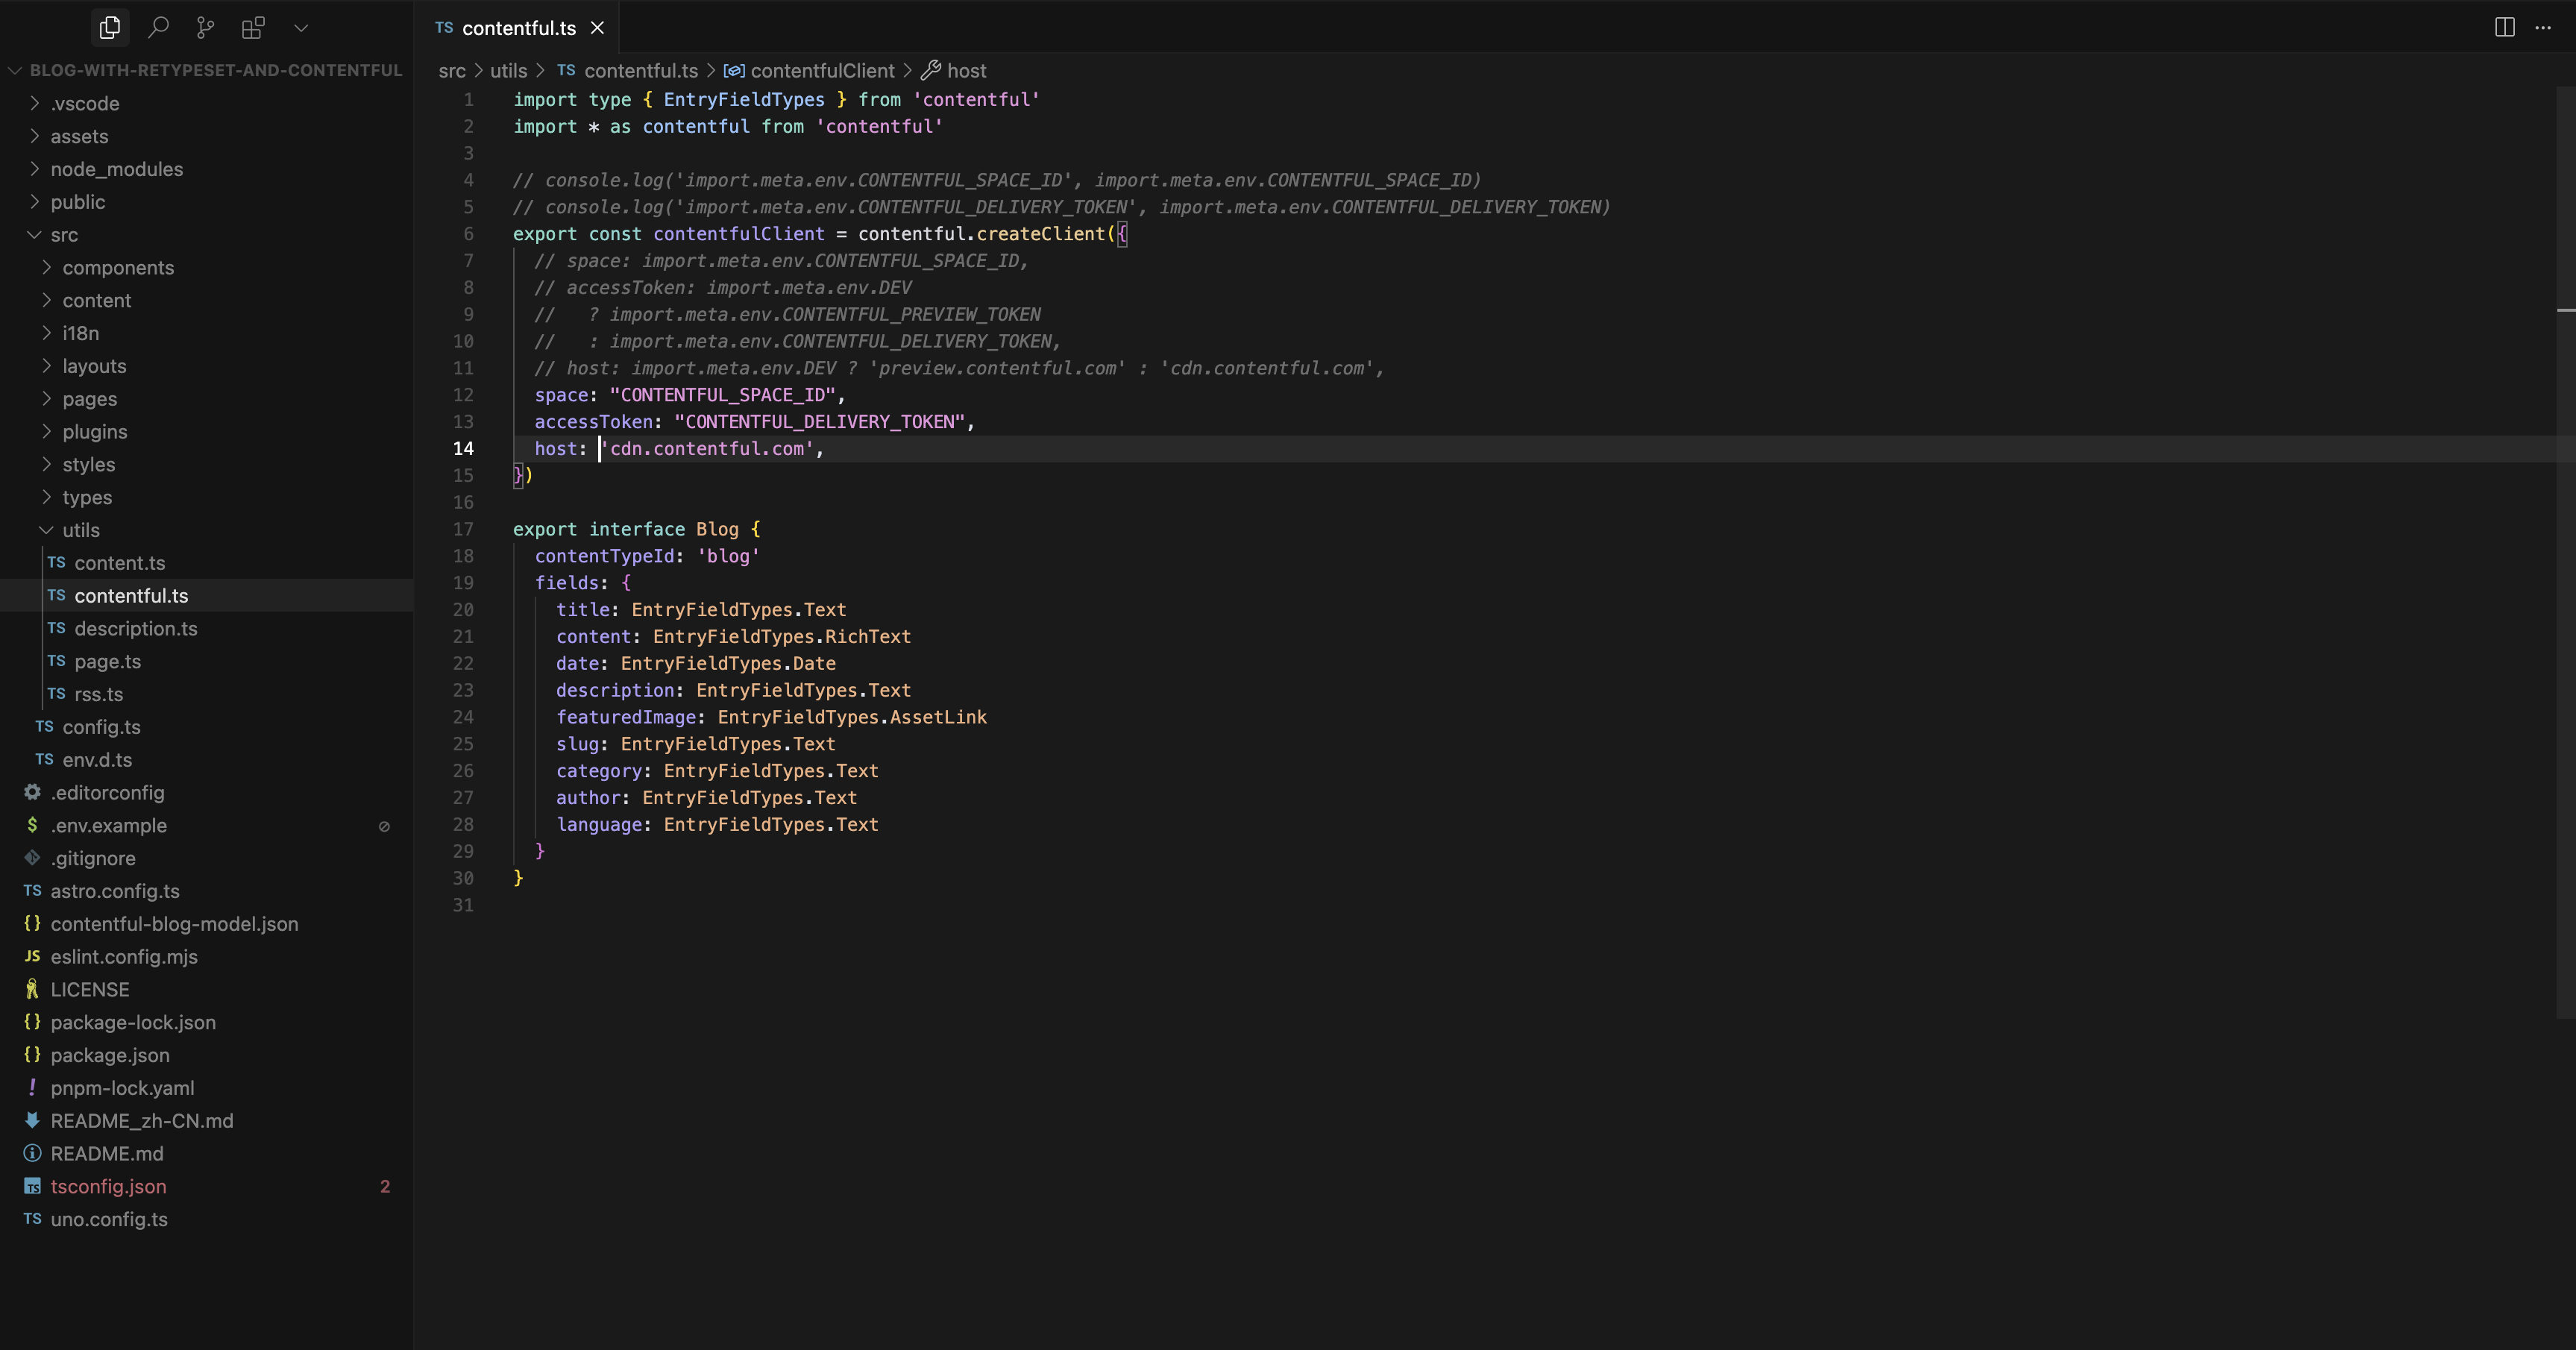2576x1350 pixels.
Task: Open the Search view icon
Action: [158, 28]
